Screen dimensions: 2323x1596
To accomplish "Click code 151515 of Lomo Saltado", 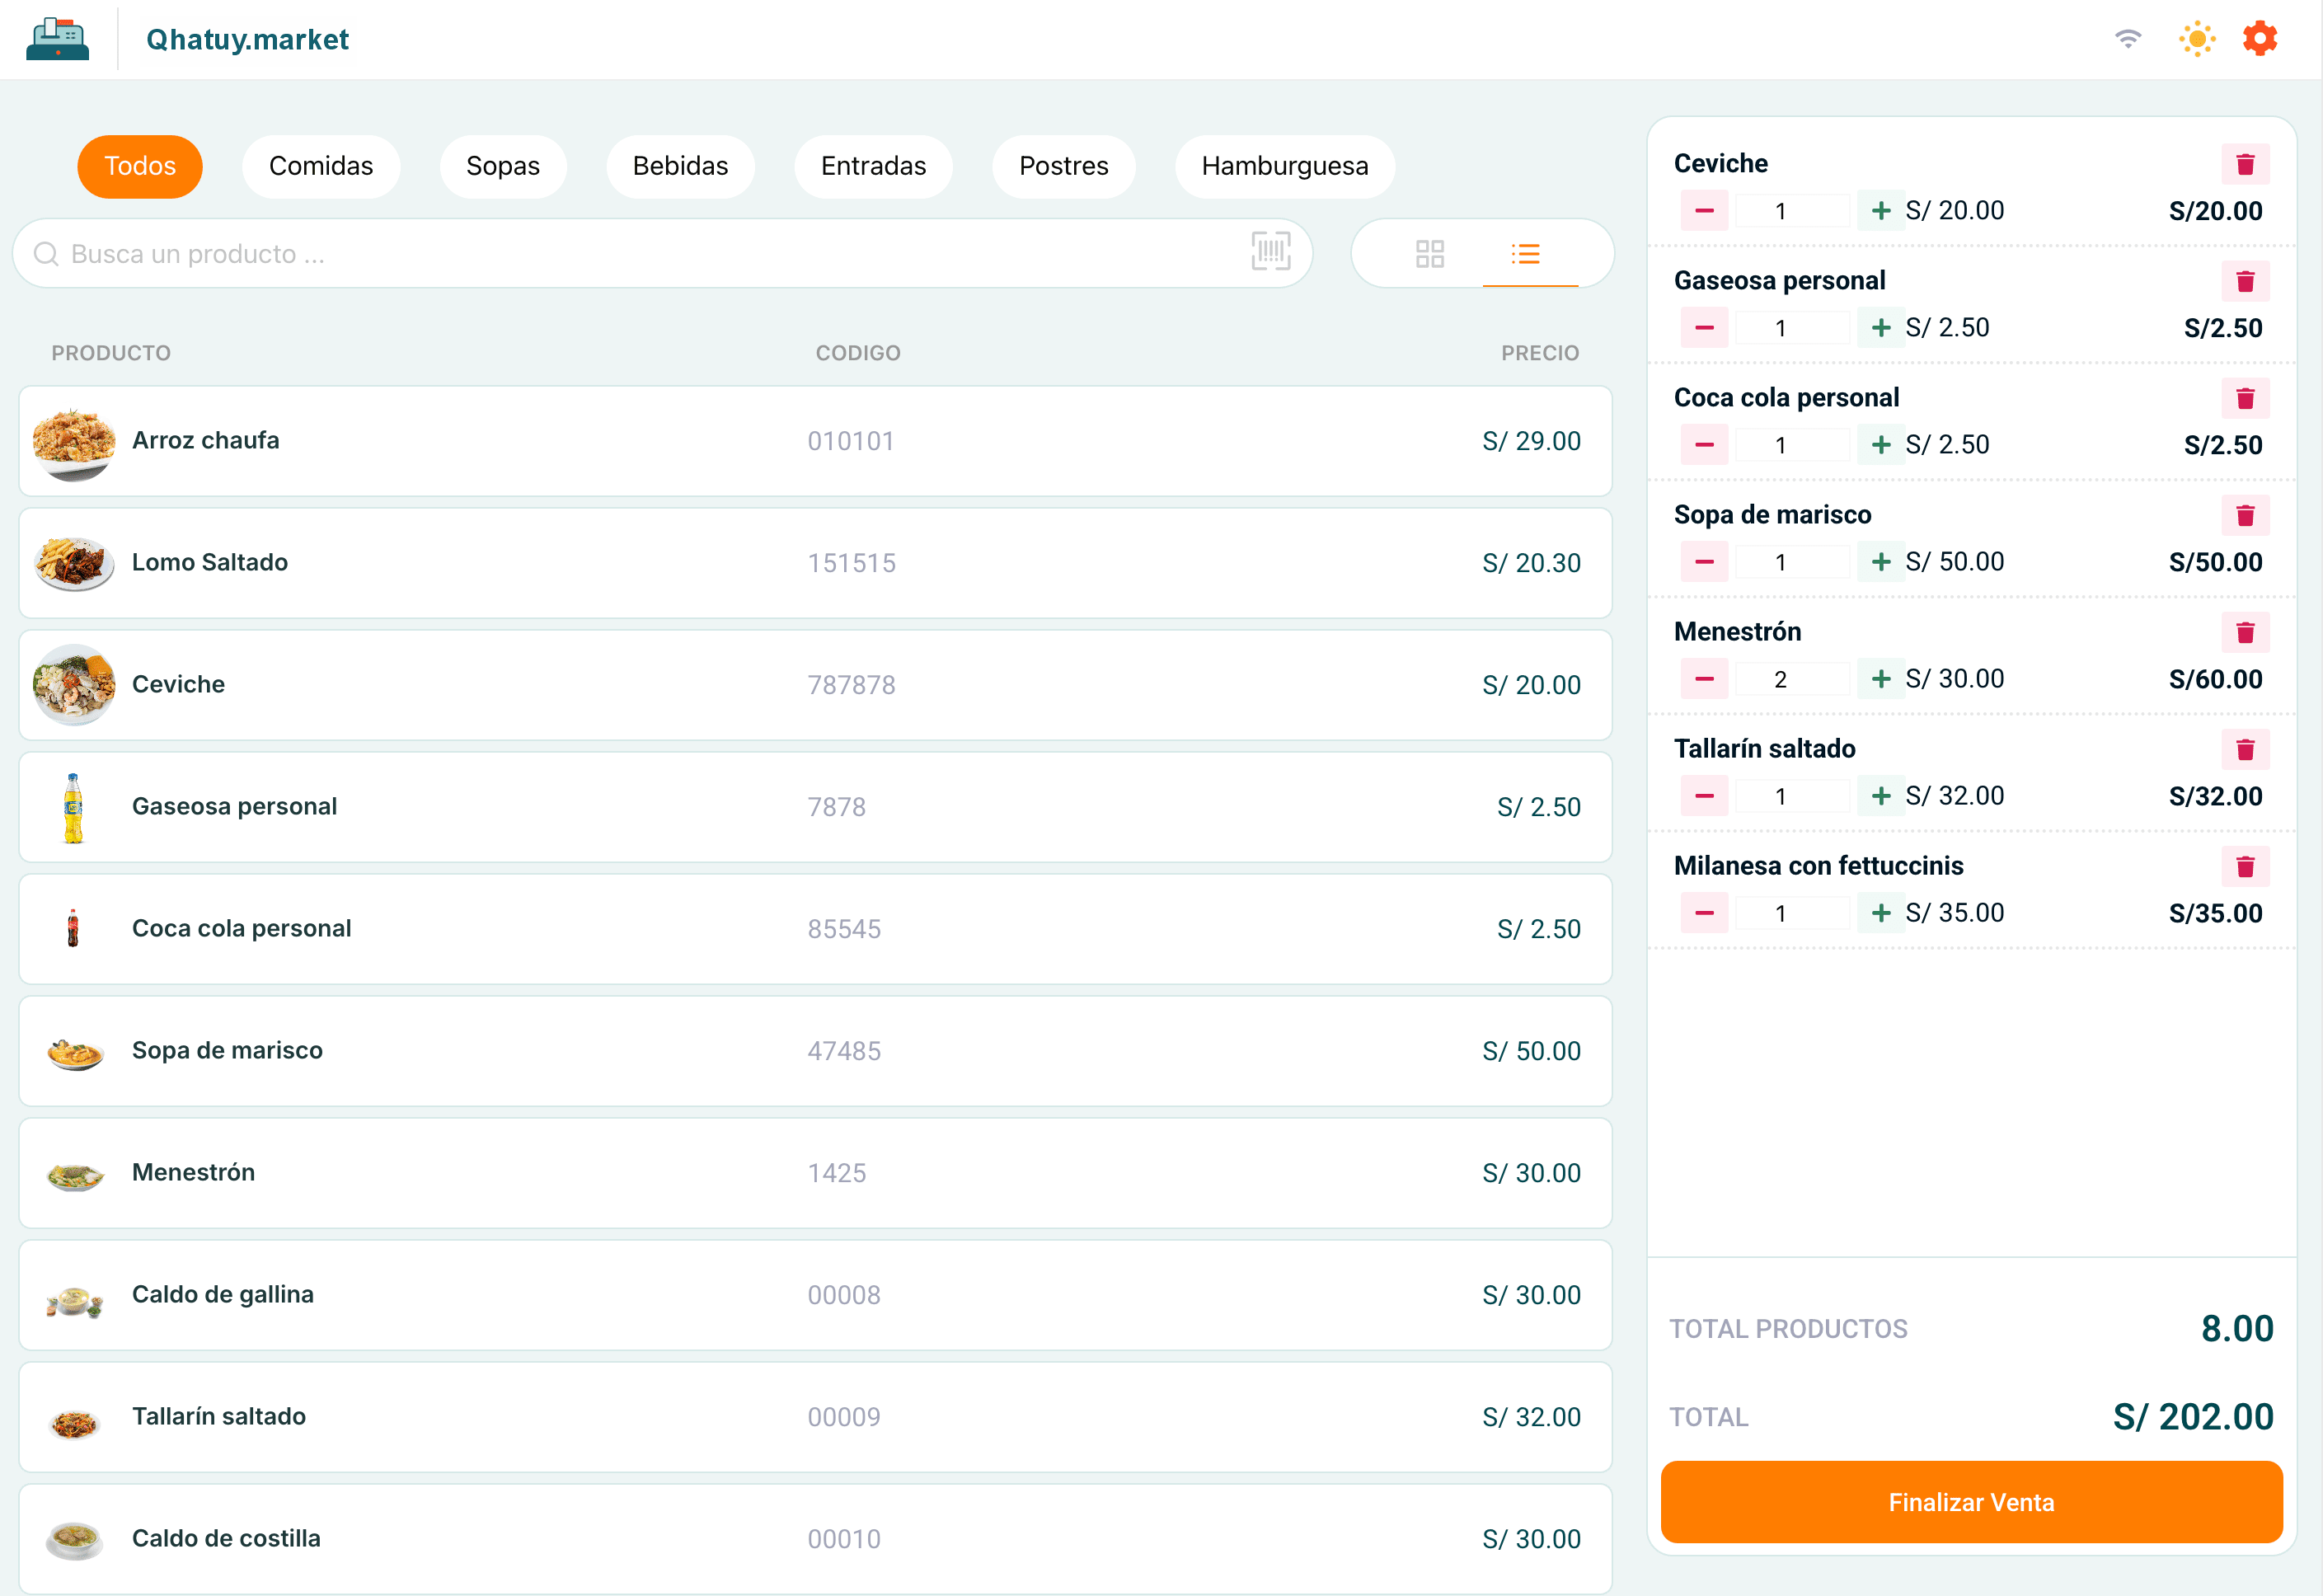I will (x=851, y=563).
